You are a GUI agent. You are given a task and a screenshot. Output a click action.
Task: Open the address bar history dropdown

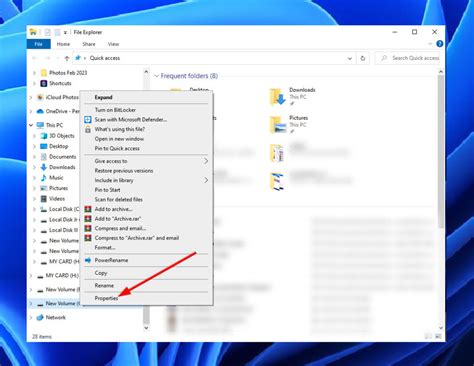(x=350, y=58)
